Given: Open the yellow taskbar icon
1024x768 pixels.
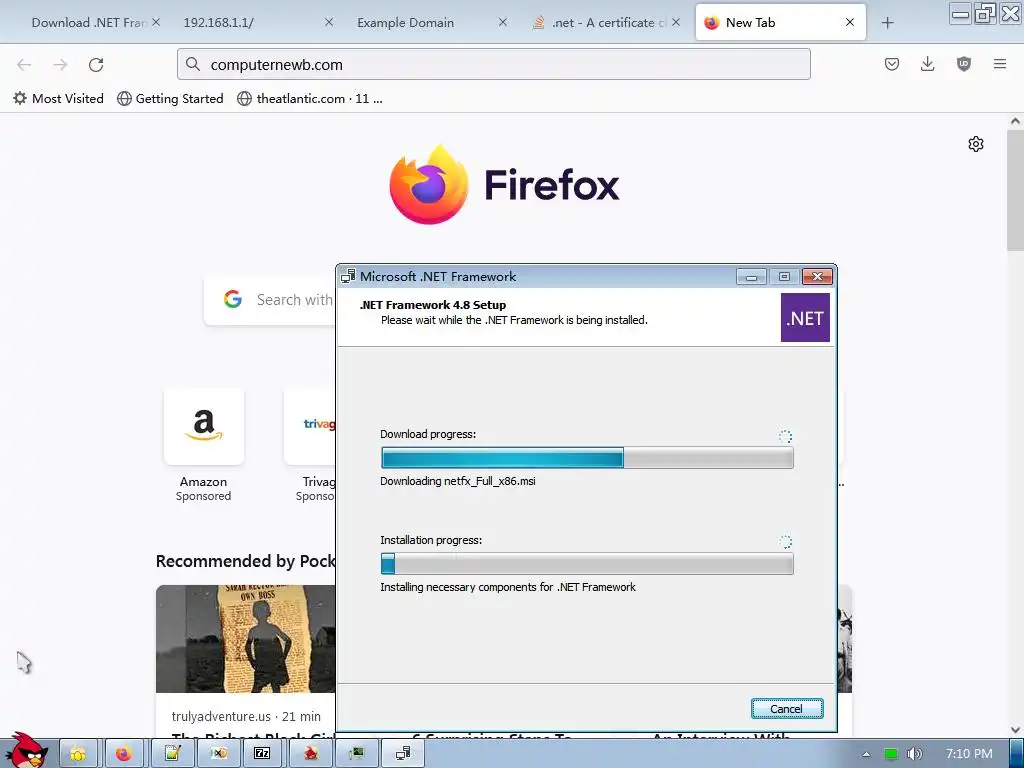Looking at the screenshot, I should [x=78, y=754].
